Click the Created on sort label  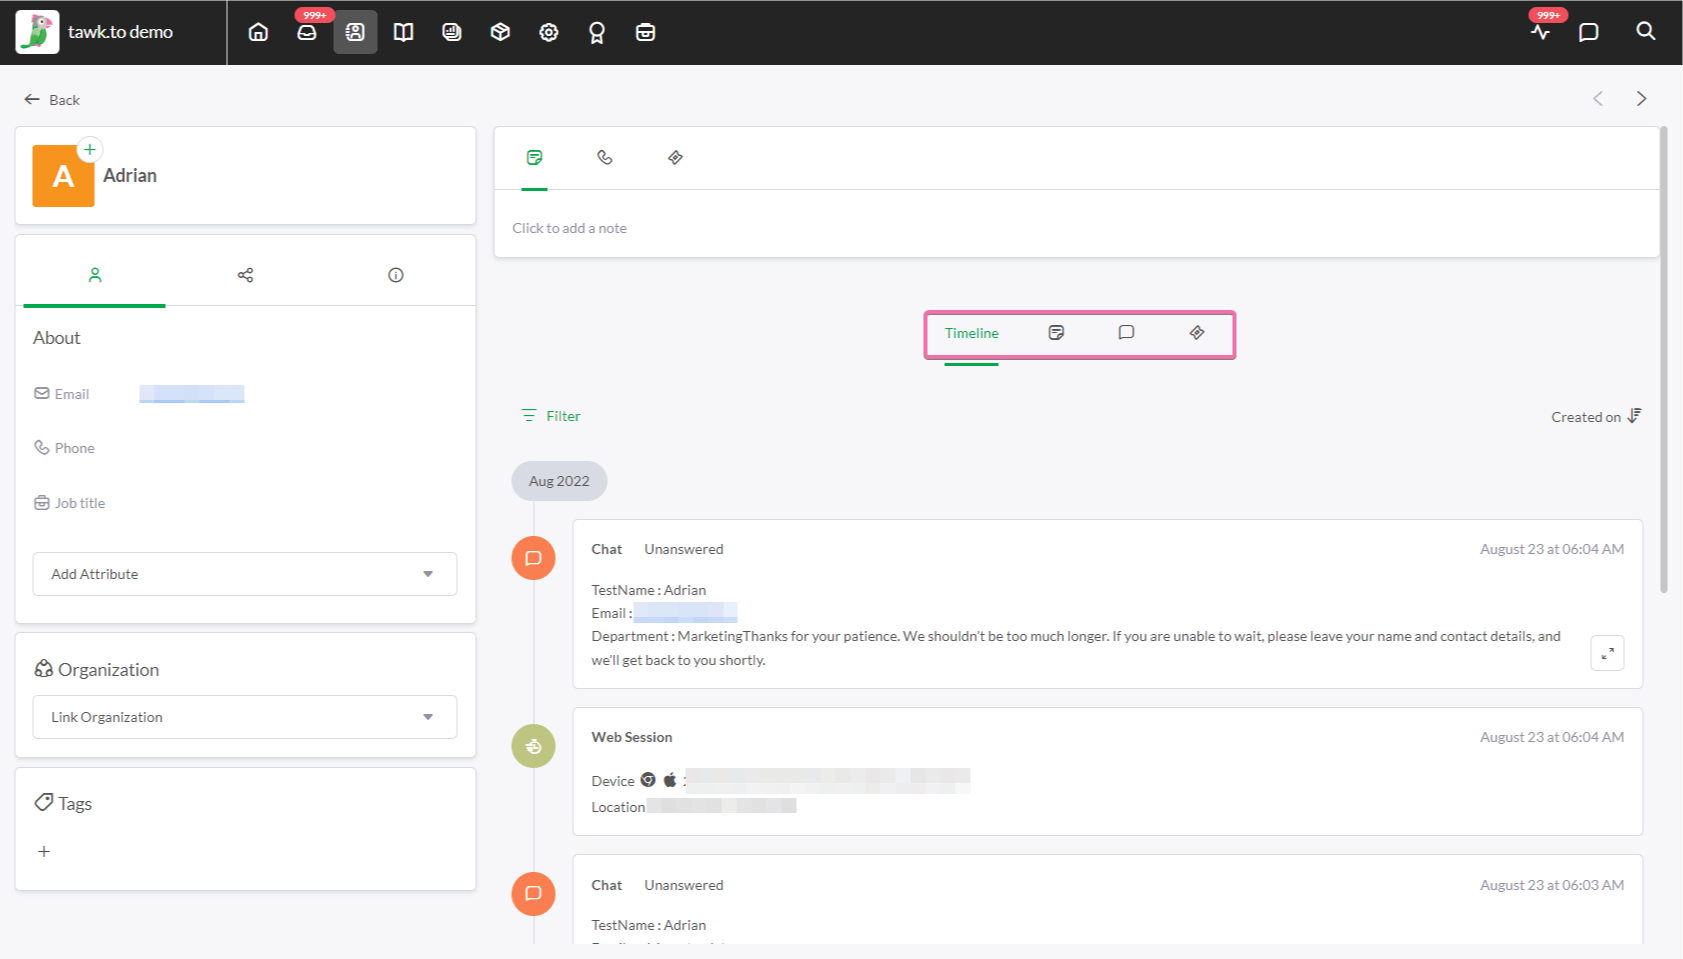[x=1586, y=417]
